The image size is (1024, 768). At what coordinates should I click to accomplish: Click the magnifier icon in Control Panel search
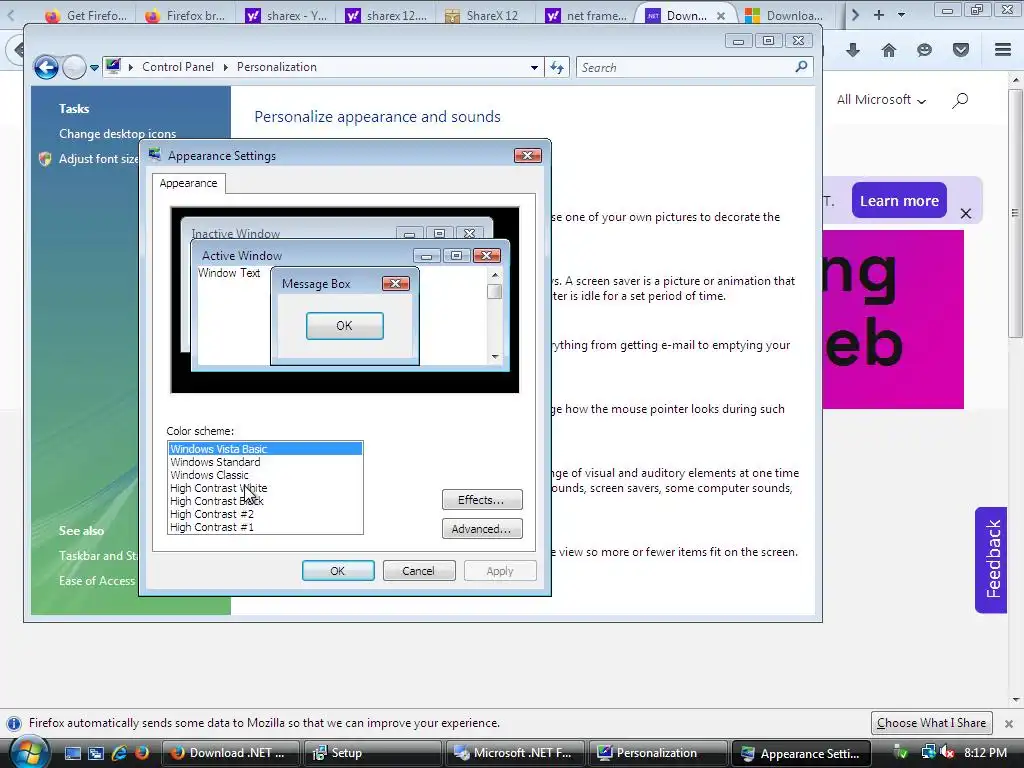tap(801, 67)
